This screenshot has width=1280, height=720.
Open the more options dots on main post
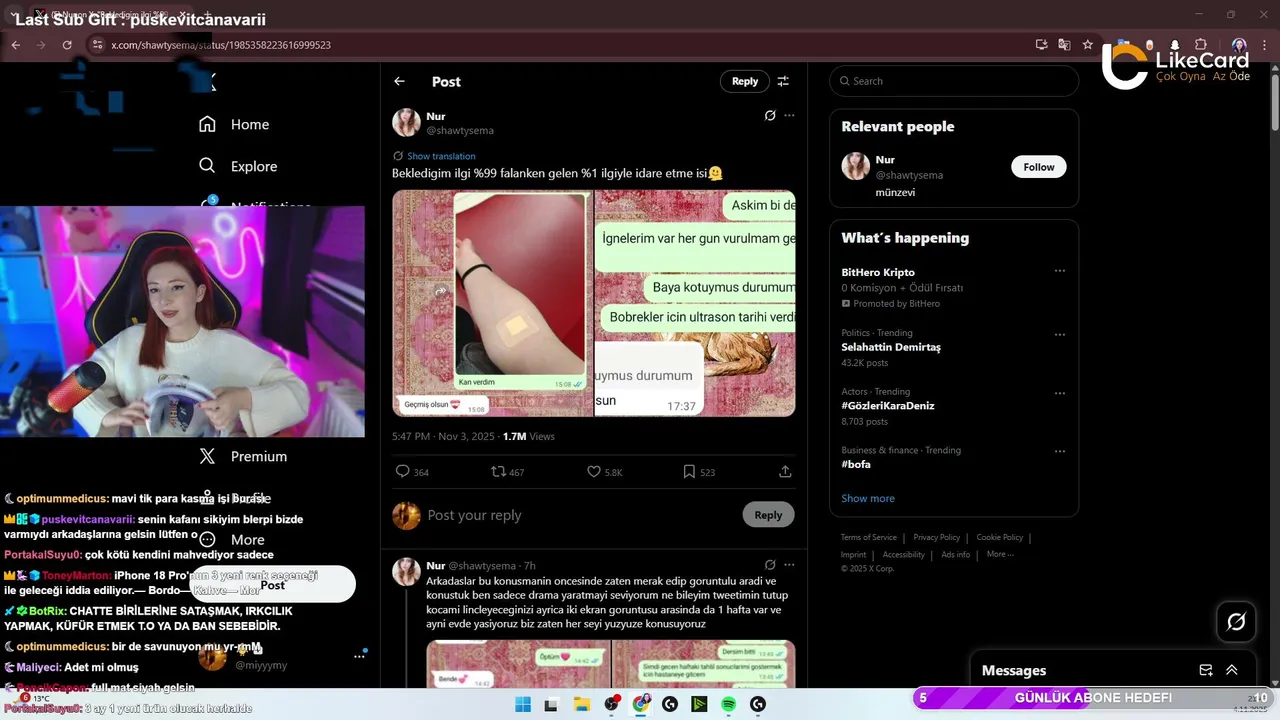tap(789, 116)
